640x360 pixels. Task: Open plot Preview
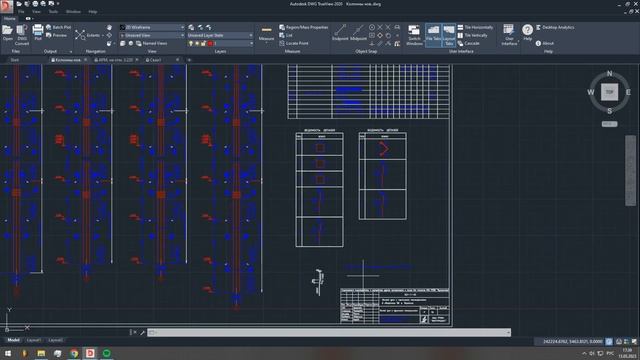tap(56, 36)
